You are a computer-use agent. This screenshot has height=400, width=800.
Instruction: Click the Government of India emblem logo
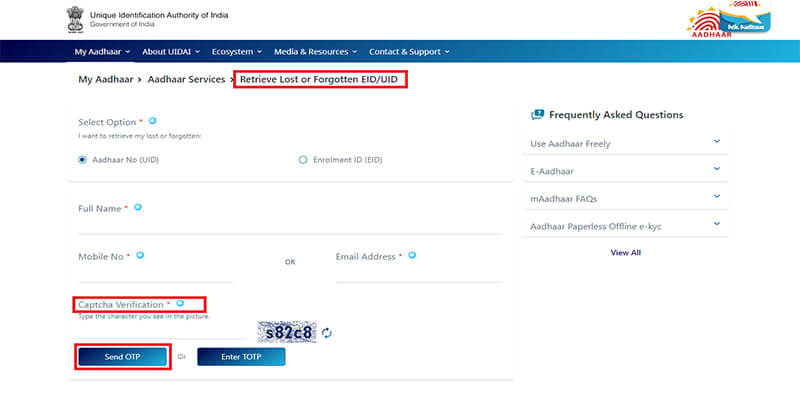(x=75, y=19)
